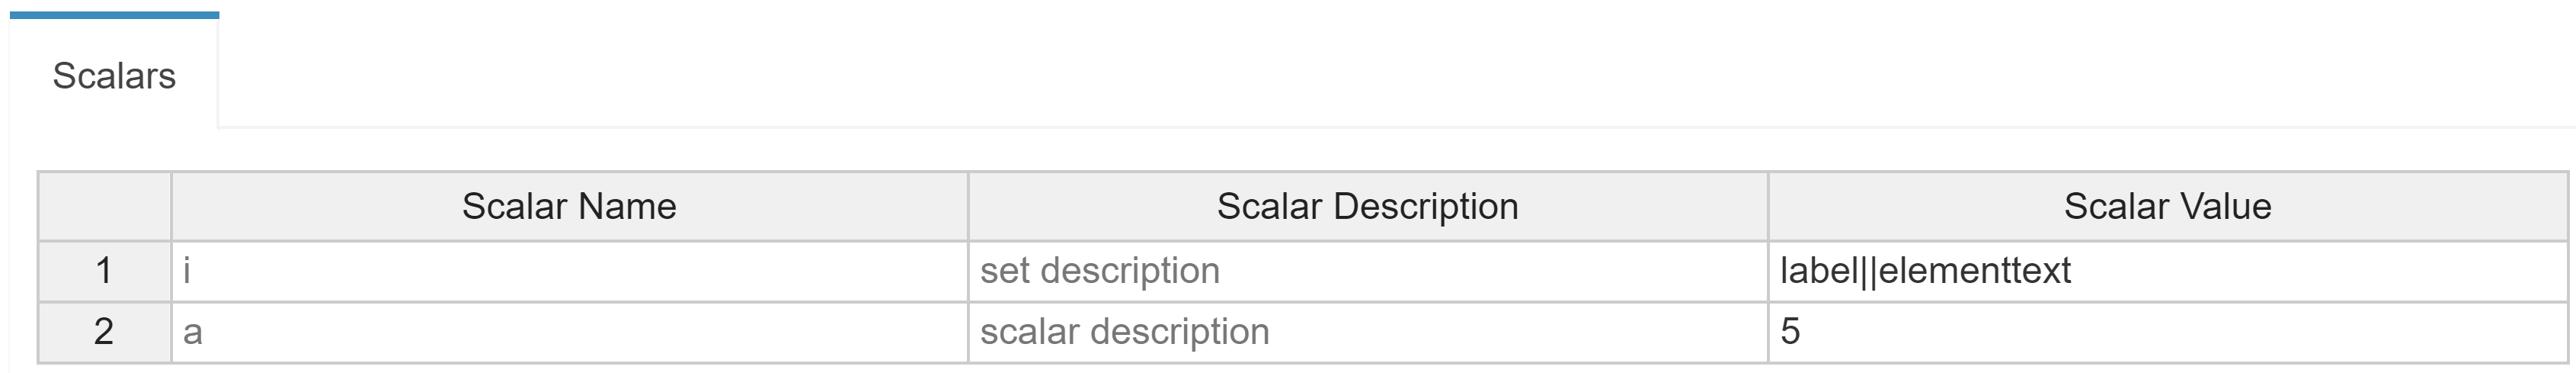2576x373 pixels.
Task: Click the scalar name cell 'a'
Action: 569,332
